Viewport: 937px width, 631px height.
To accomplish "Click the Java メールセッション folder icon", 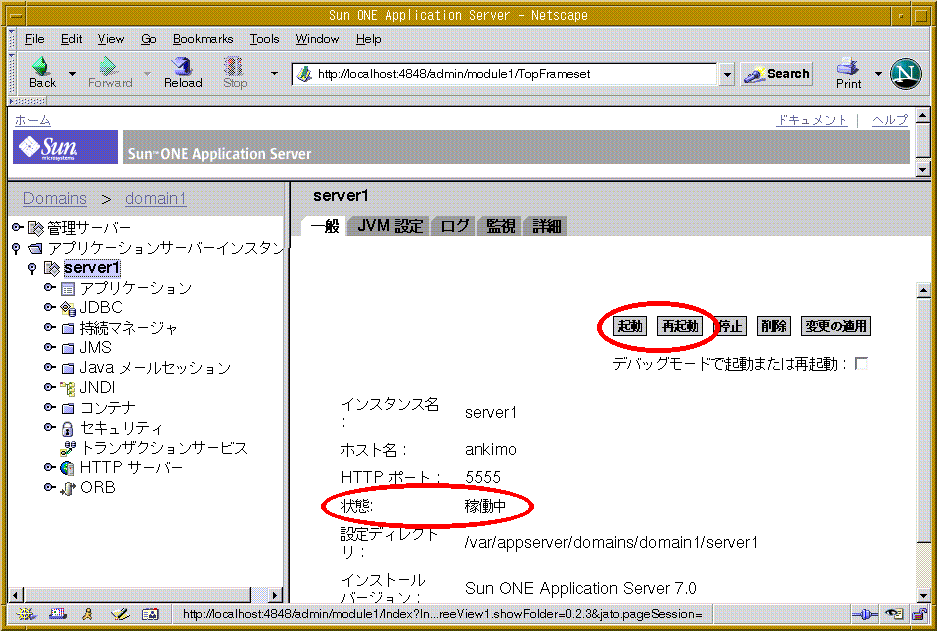I will tap(68, 369).
